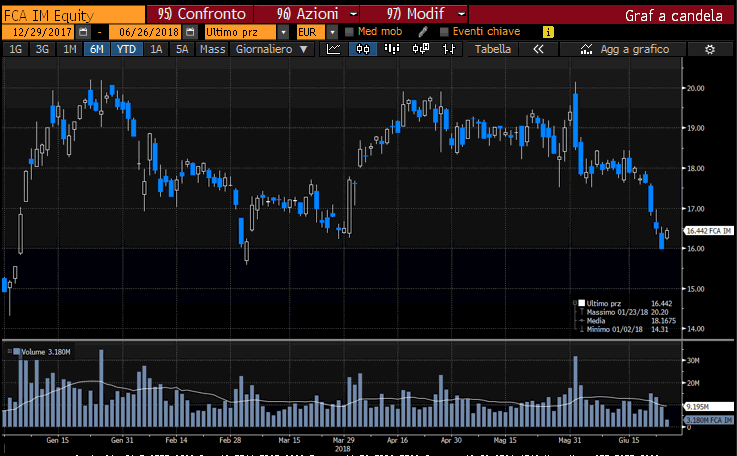Open the start date calendar picker
This screenshot has height=456, width=737.
tap(83, 32)
